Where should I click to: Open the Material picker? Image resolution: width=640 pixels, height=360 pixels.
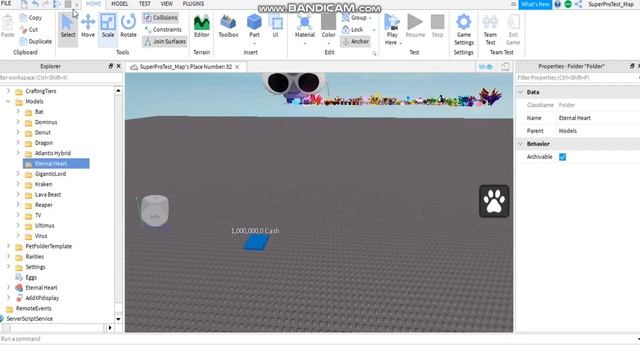coord(304,26)
